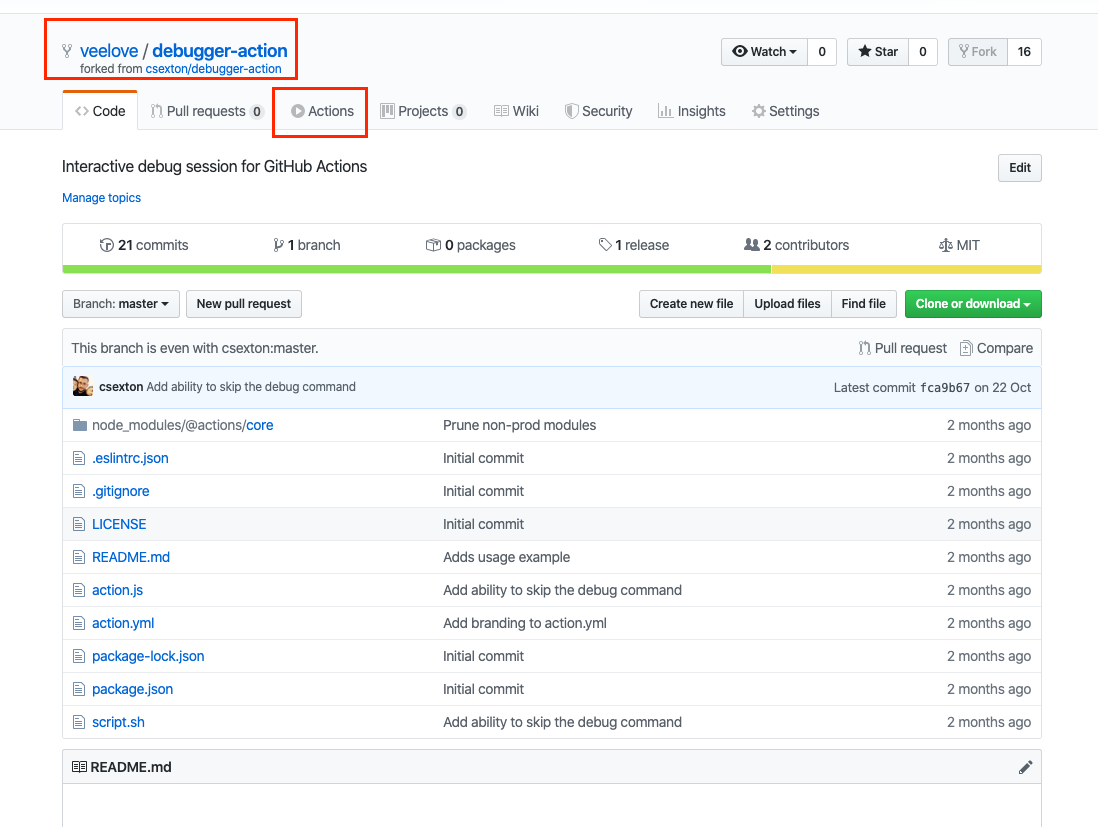The image size is (1098, 827).
Task: Click the book icon in the README.md header
Action: click(79, 767)
